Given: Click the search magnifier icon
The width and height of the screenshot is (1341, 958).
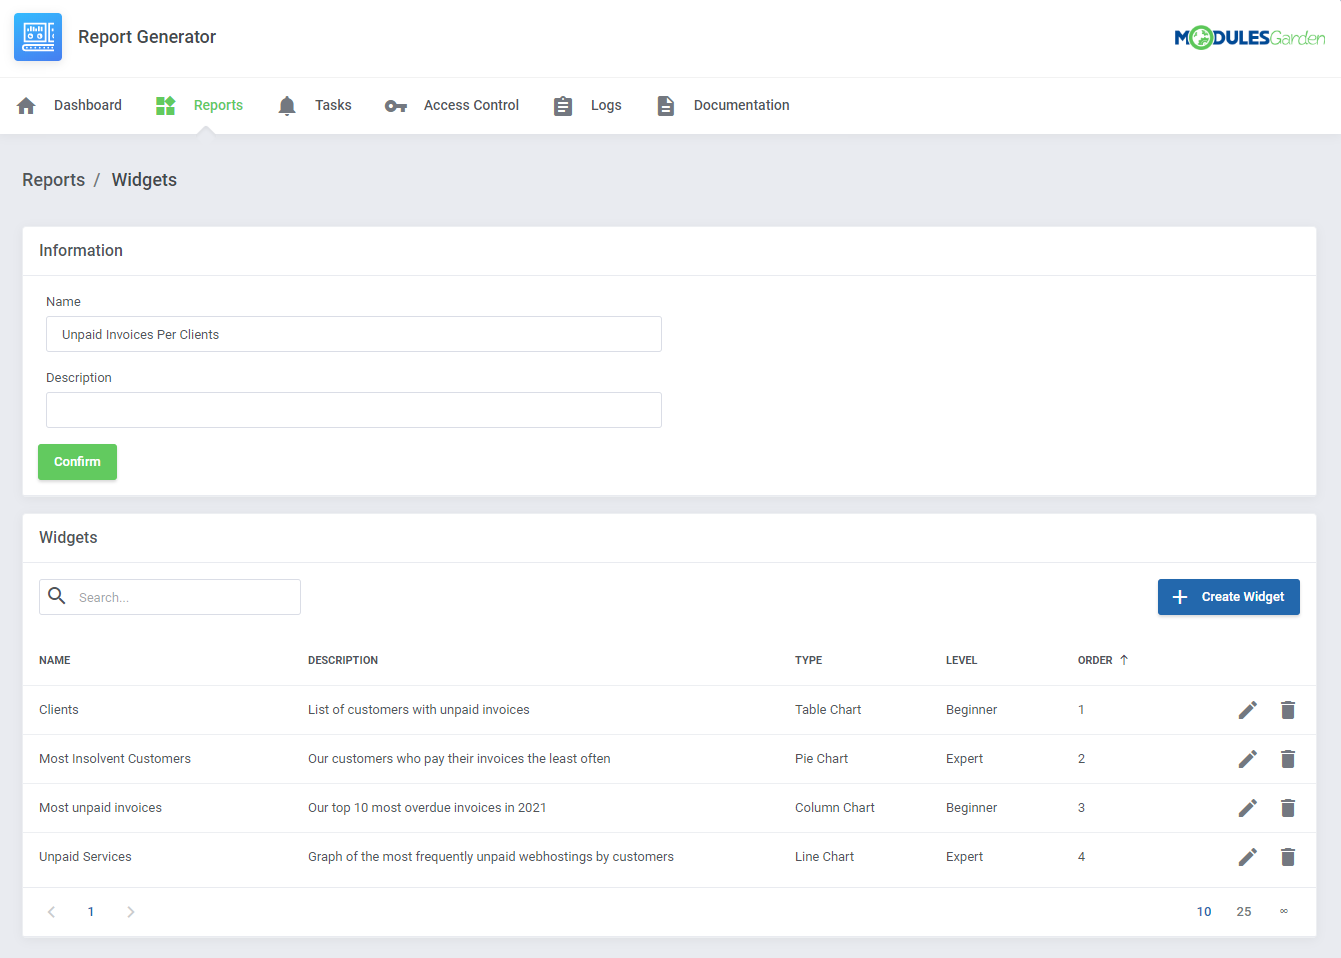Looking at the screenshot, I should pyautogui.click(x=57, y=596).
